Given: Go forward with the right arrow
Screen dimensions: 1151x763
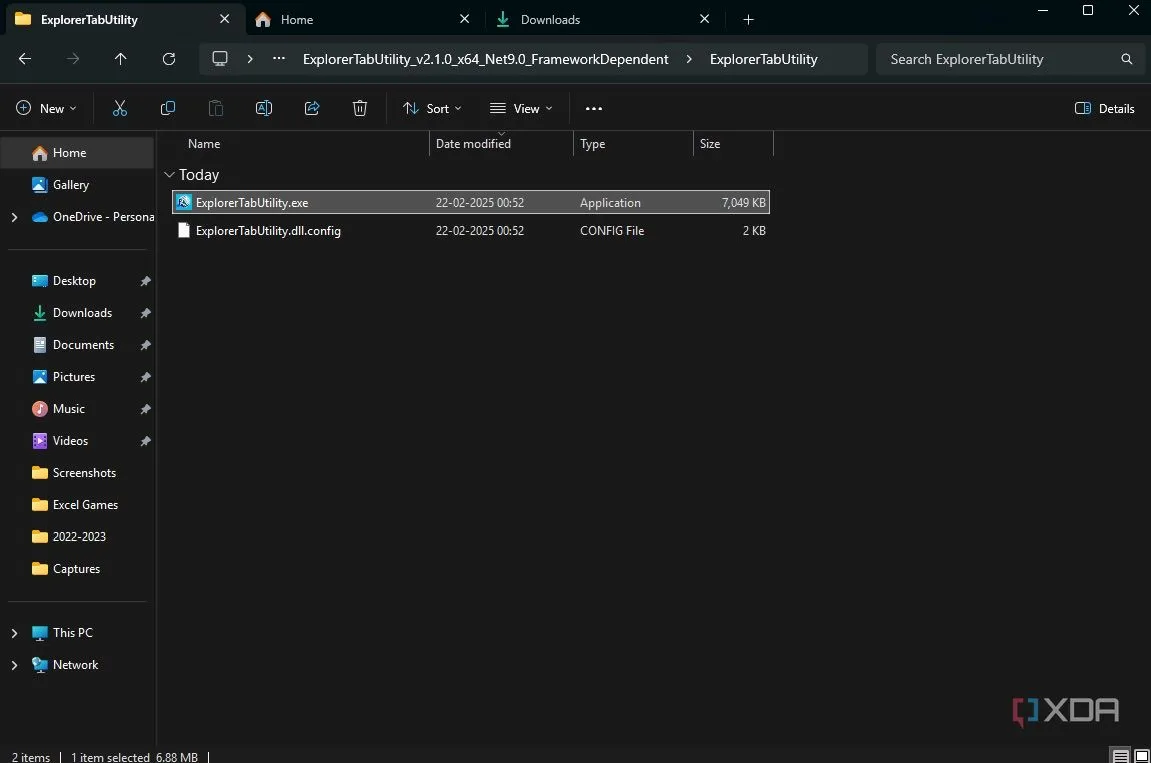Looking at the screenshot, I should (x=73, y=59).
